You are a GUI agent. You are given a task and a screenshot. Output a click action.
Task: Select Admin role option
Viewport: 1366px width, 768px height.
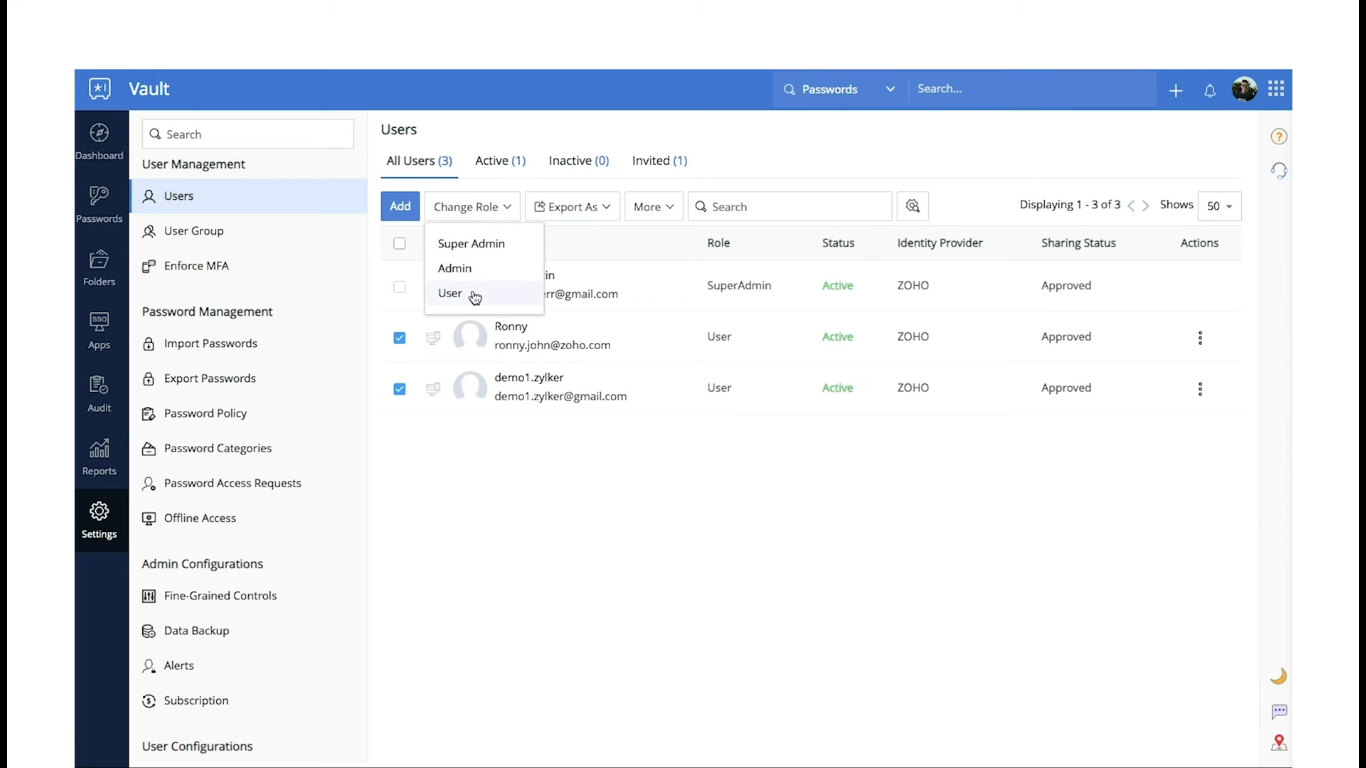[x=484, y=268]
